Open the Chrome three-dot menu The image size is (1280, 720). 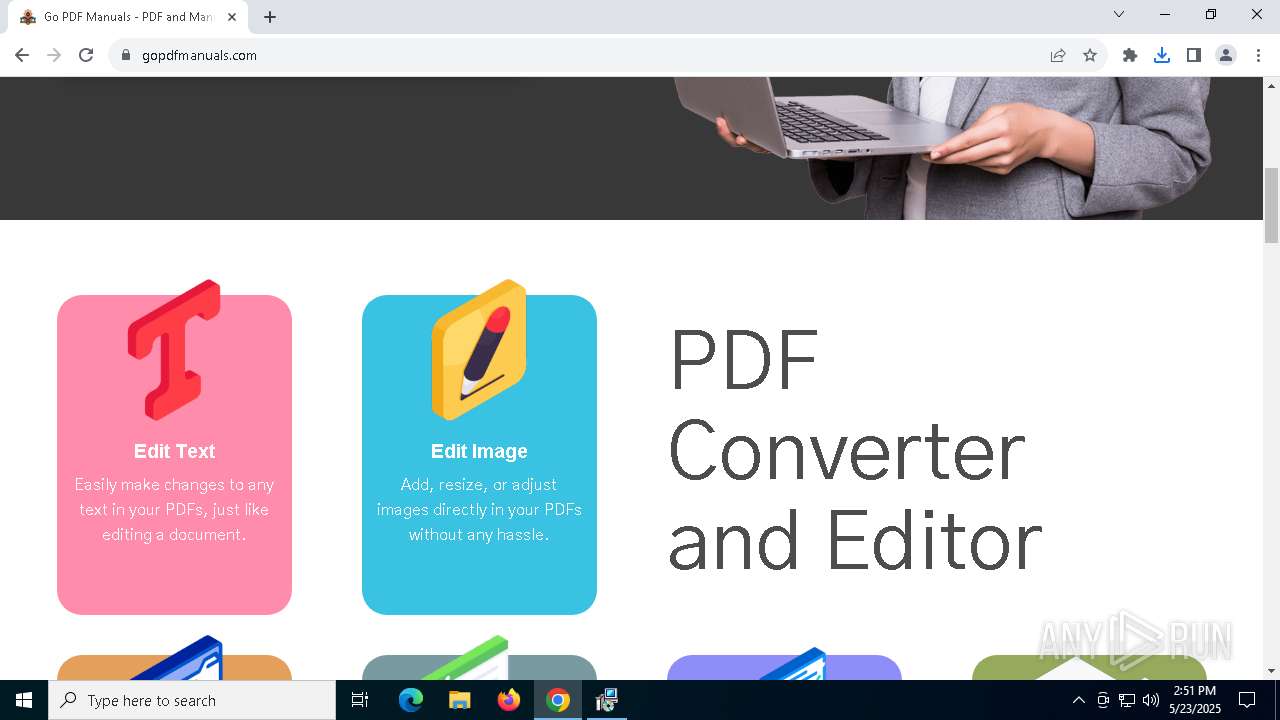pos(1258,55)
